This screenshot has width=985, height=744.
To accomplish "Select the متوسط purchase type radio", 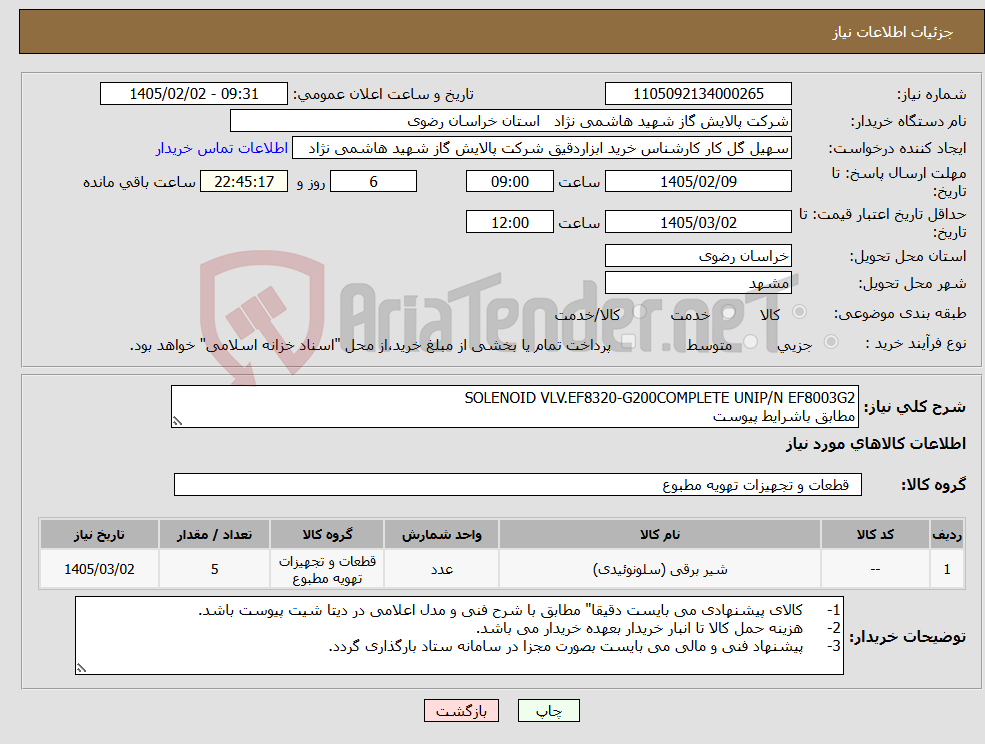I will tap(751, 342).
